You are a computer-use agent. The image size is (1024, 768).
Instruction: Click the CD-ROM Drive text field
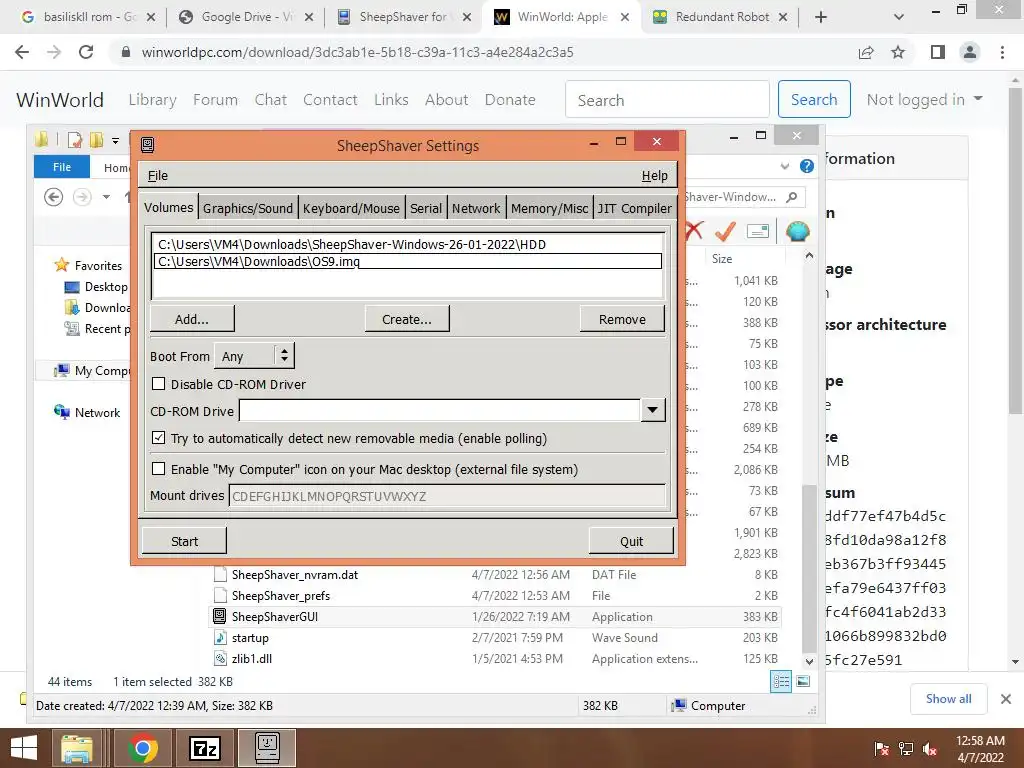440,410
